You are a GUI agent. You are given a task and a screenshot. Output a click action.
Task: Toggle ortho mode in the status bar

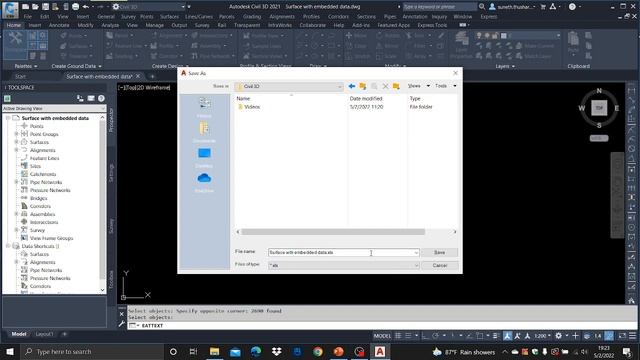pyautogui.click(x=425, y=336)
